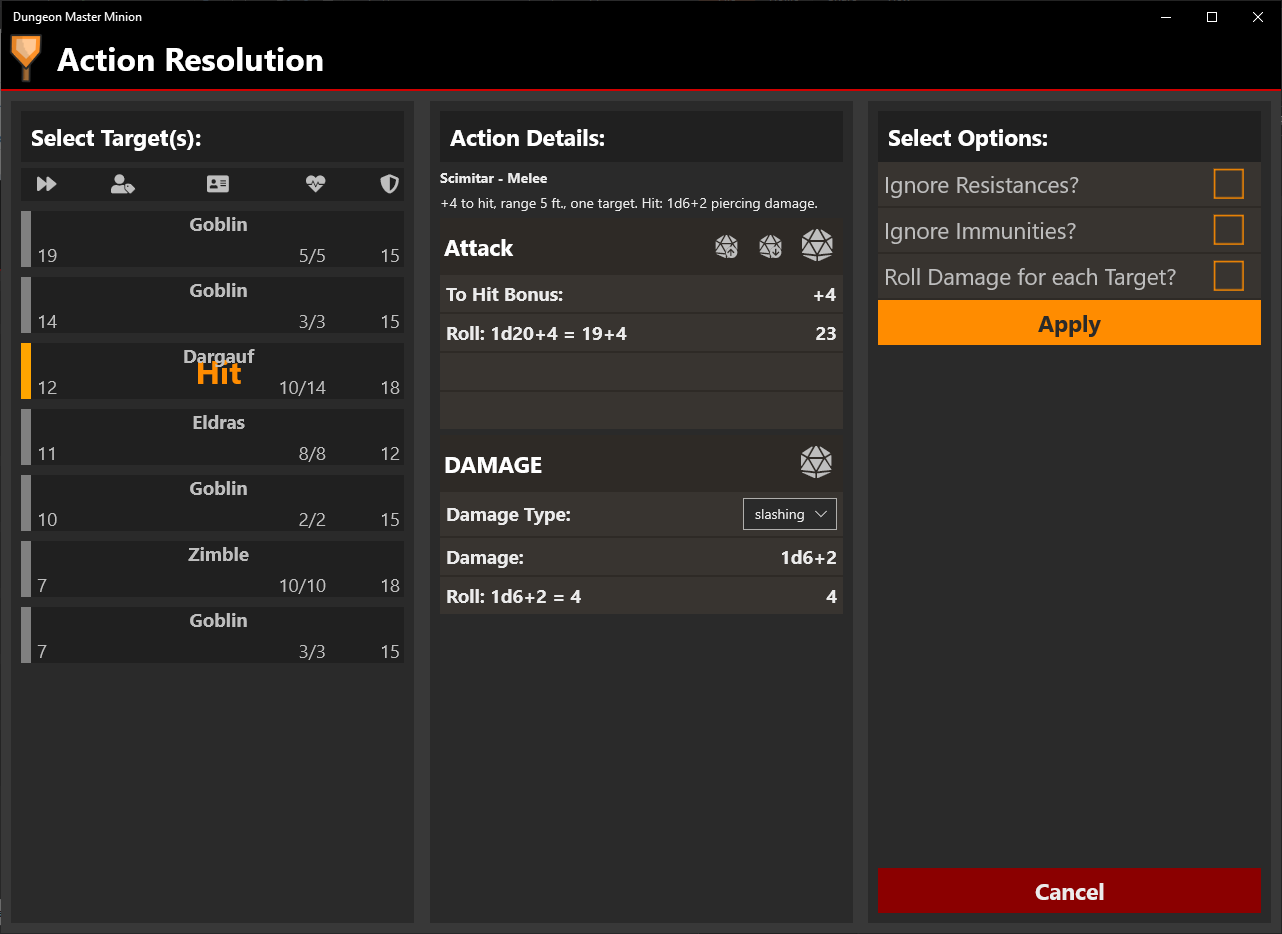Enable the Ignore Resistances checkbox
The image size is (1282, 934).
pyautogui.click(x=1228, y=185)
